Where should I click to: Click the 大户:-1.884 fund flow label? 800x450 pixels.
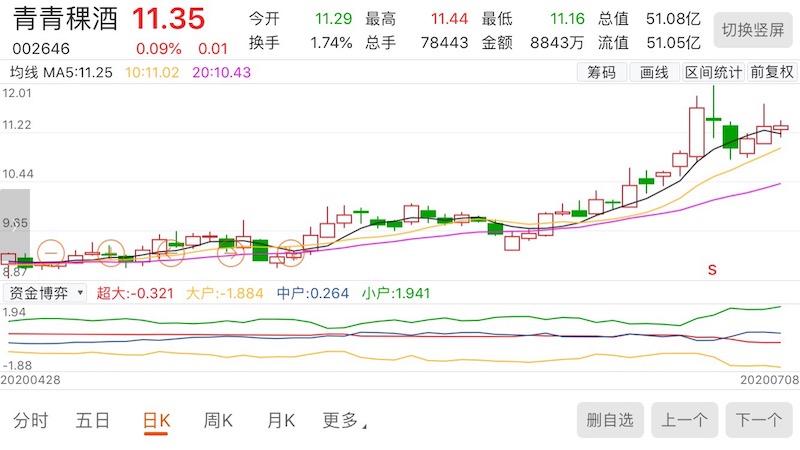[224, 293]
